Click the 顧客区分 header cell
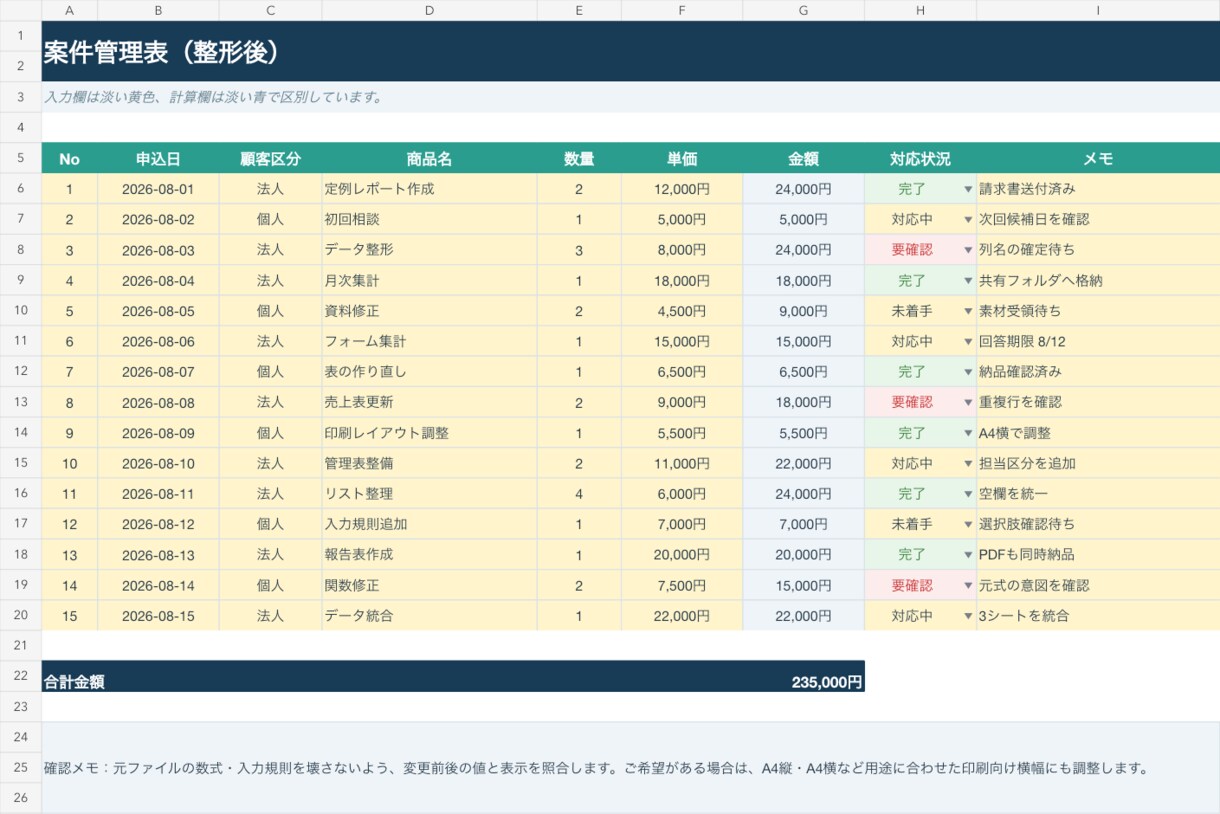Screen dimensions: 1220x814 270,158
